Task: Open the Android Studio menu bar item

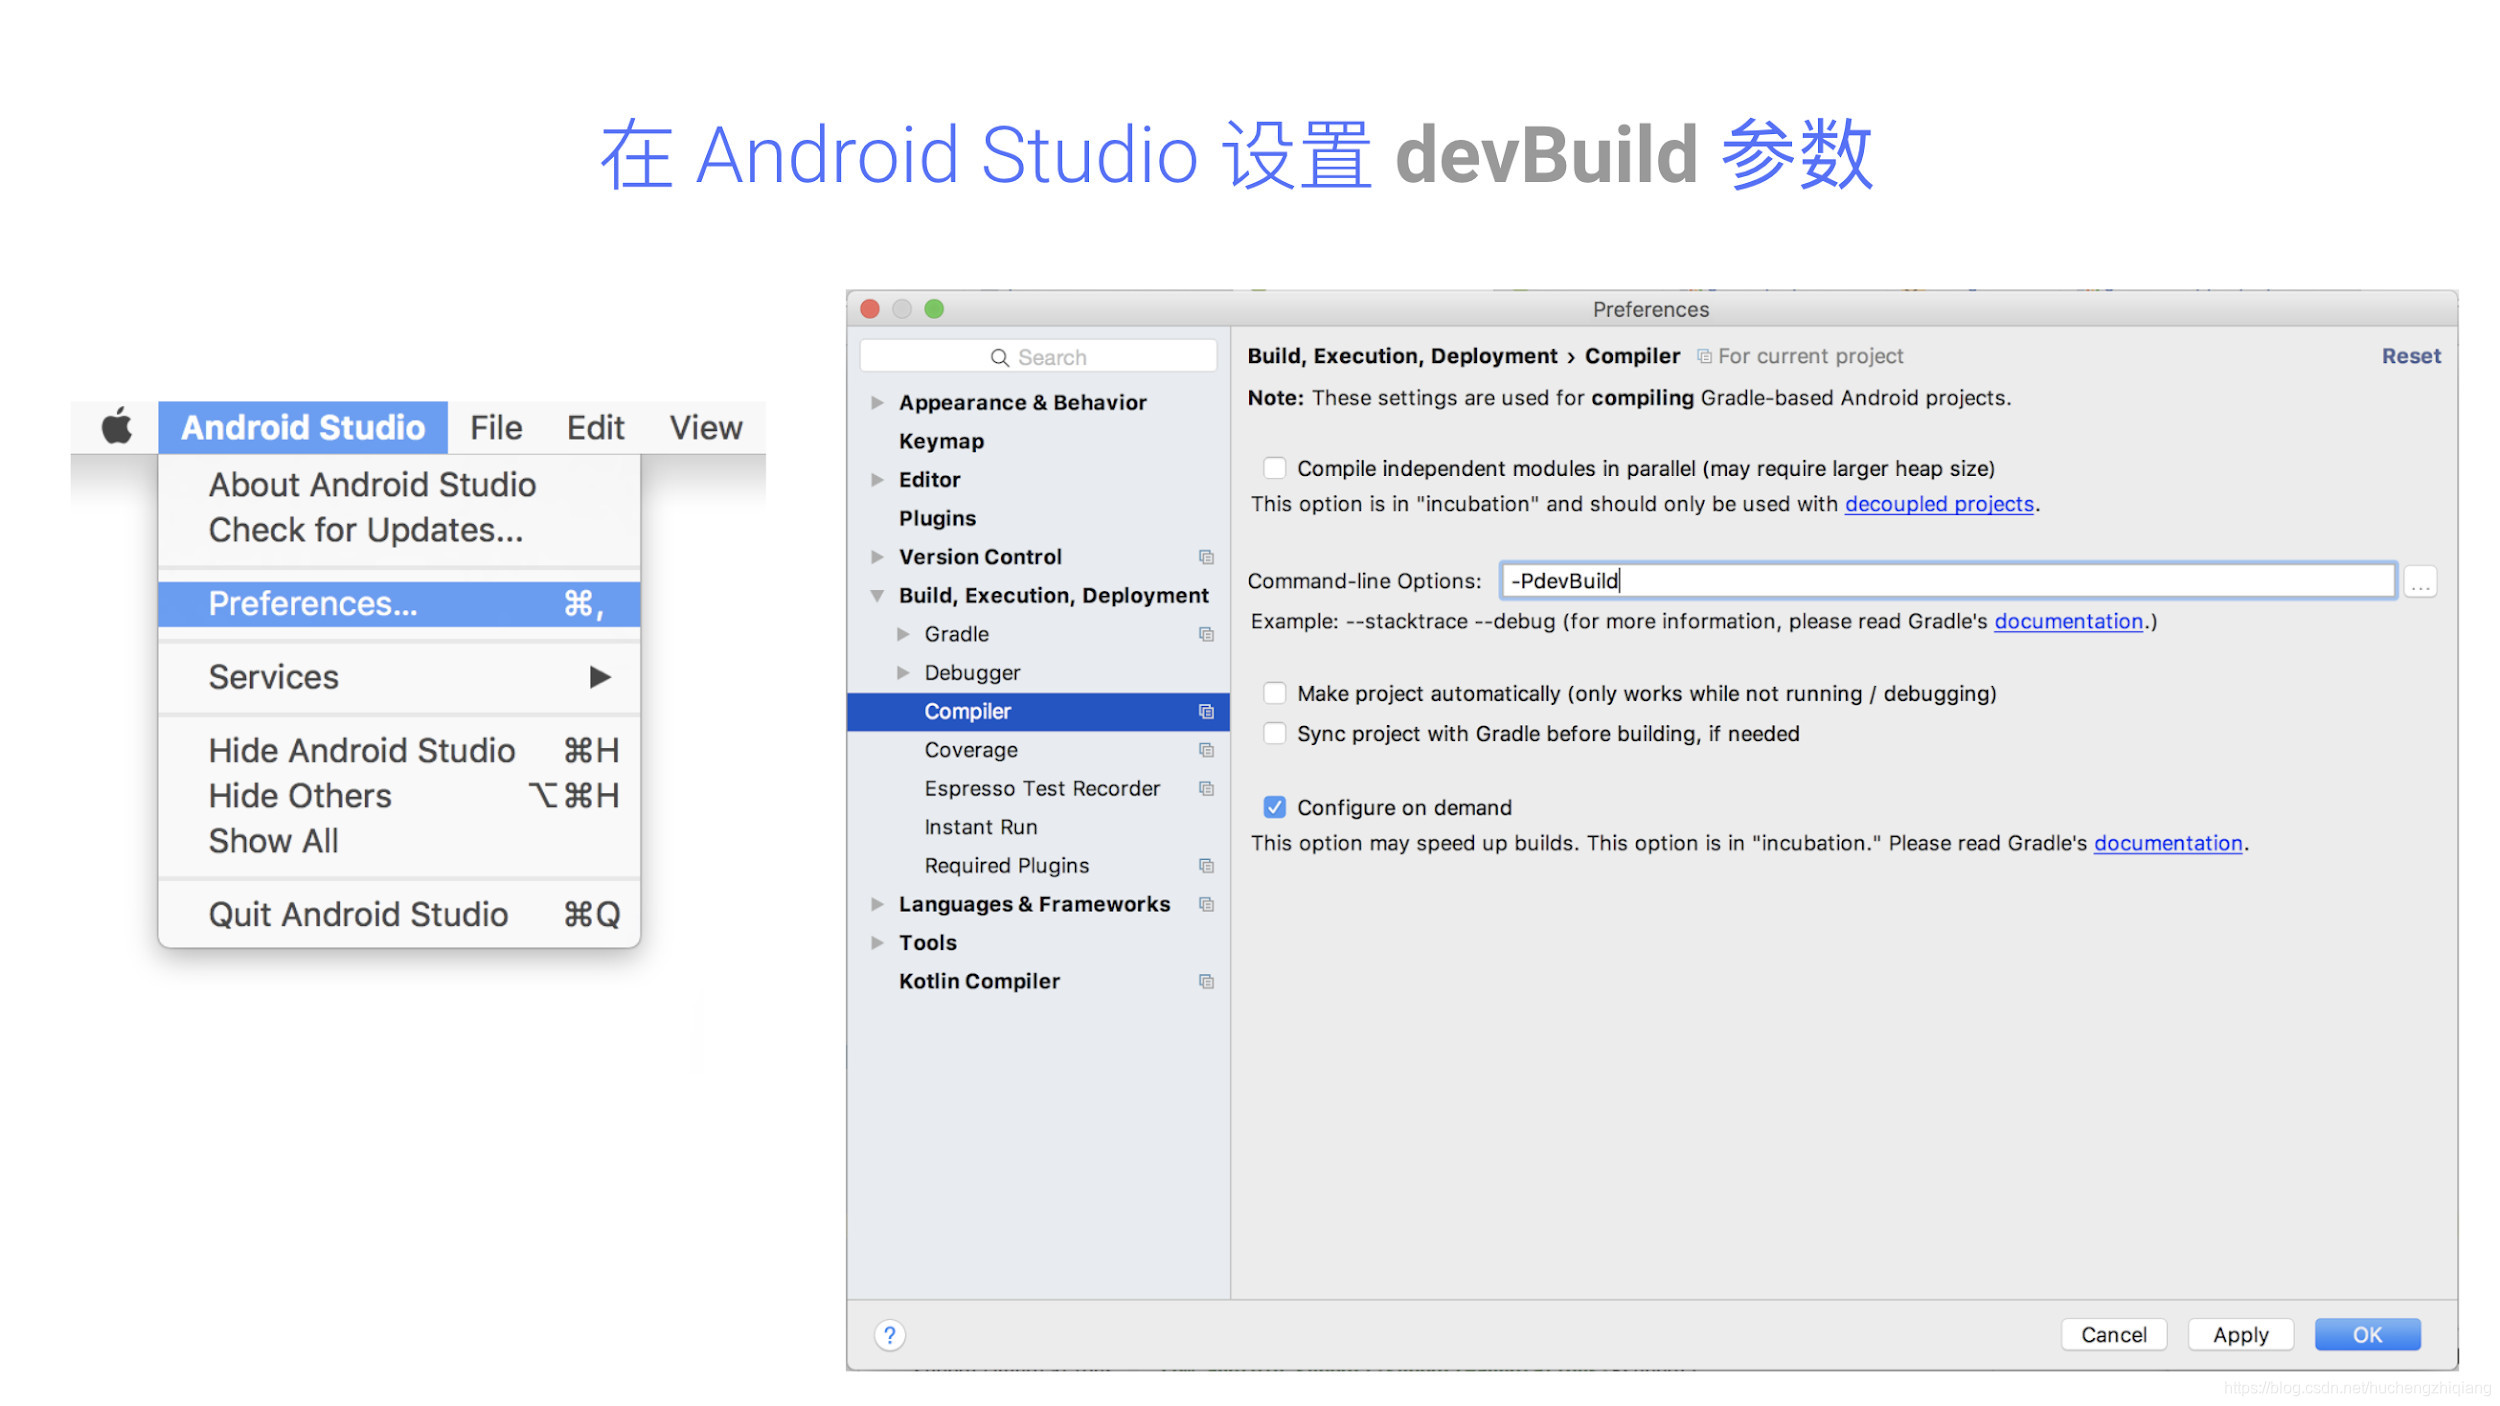Action: tap(303, 427)
